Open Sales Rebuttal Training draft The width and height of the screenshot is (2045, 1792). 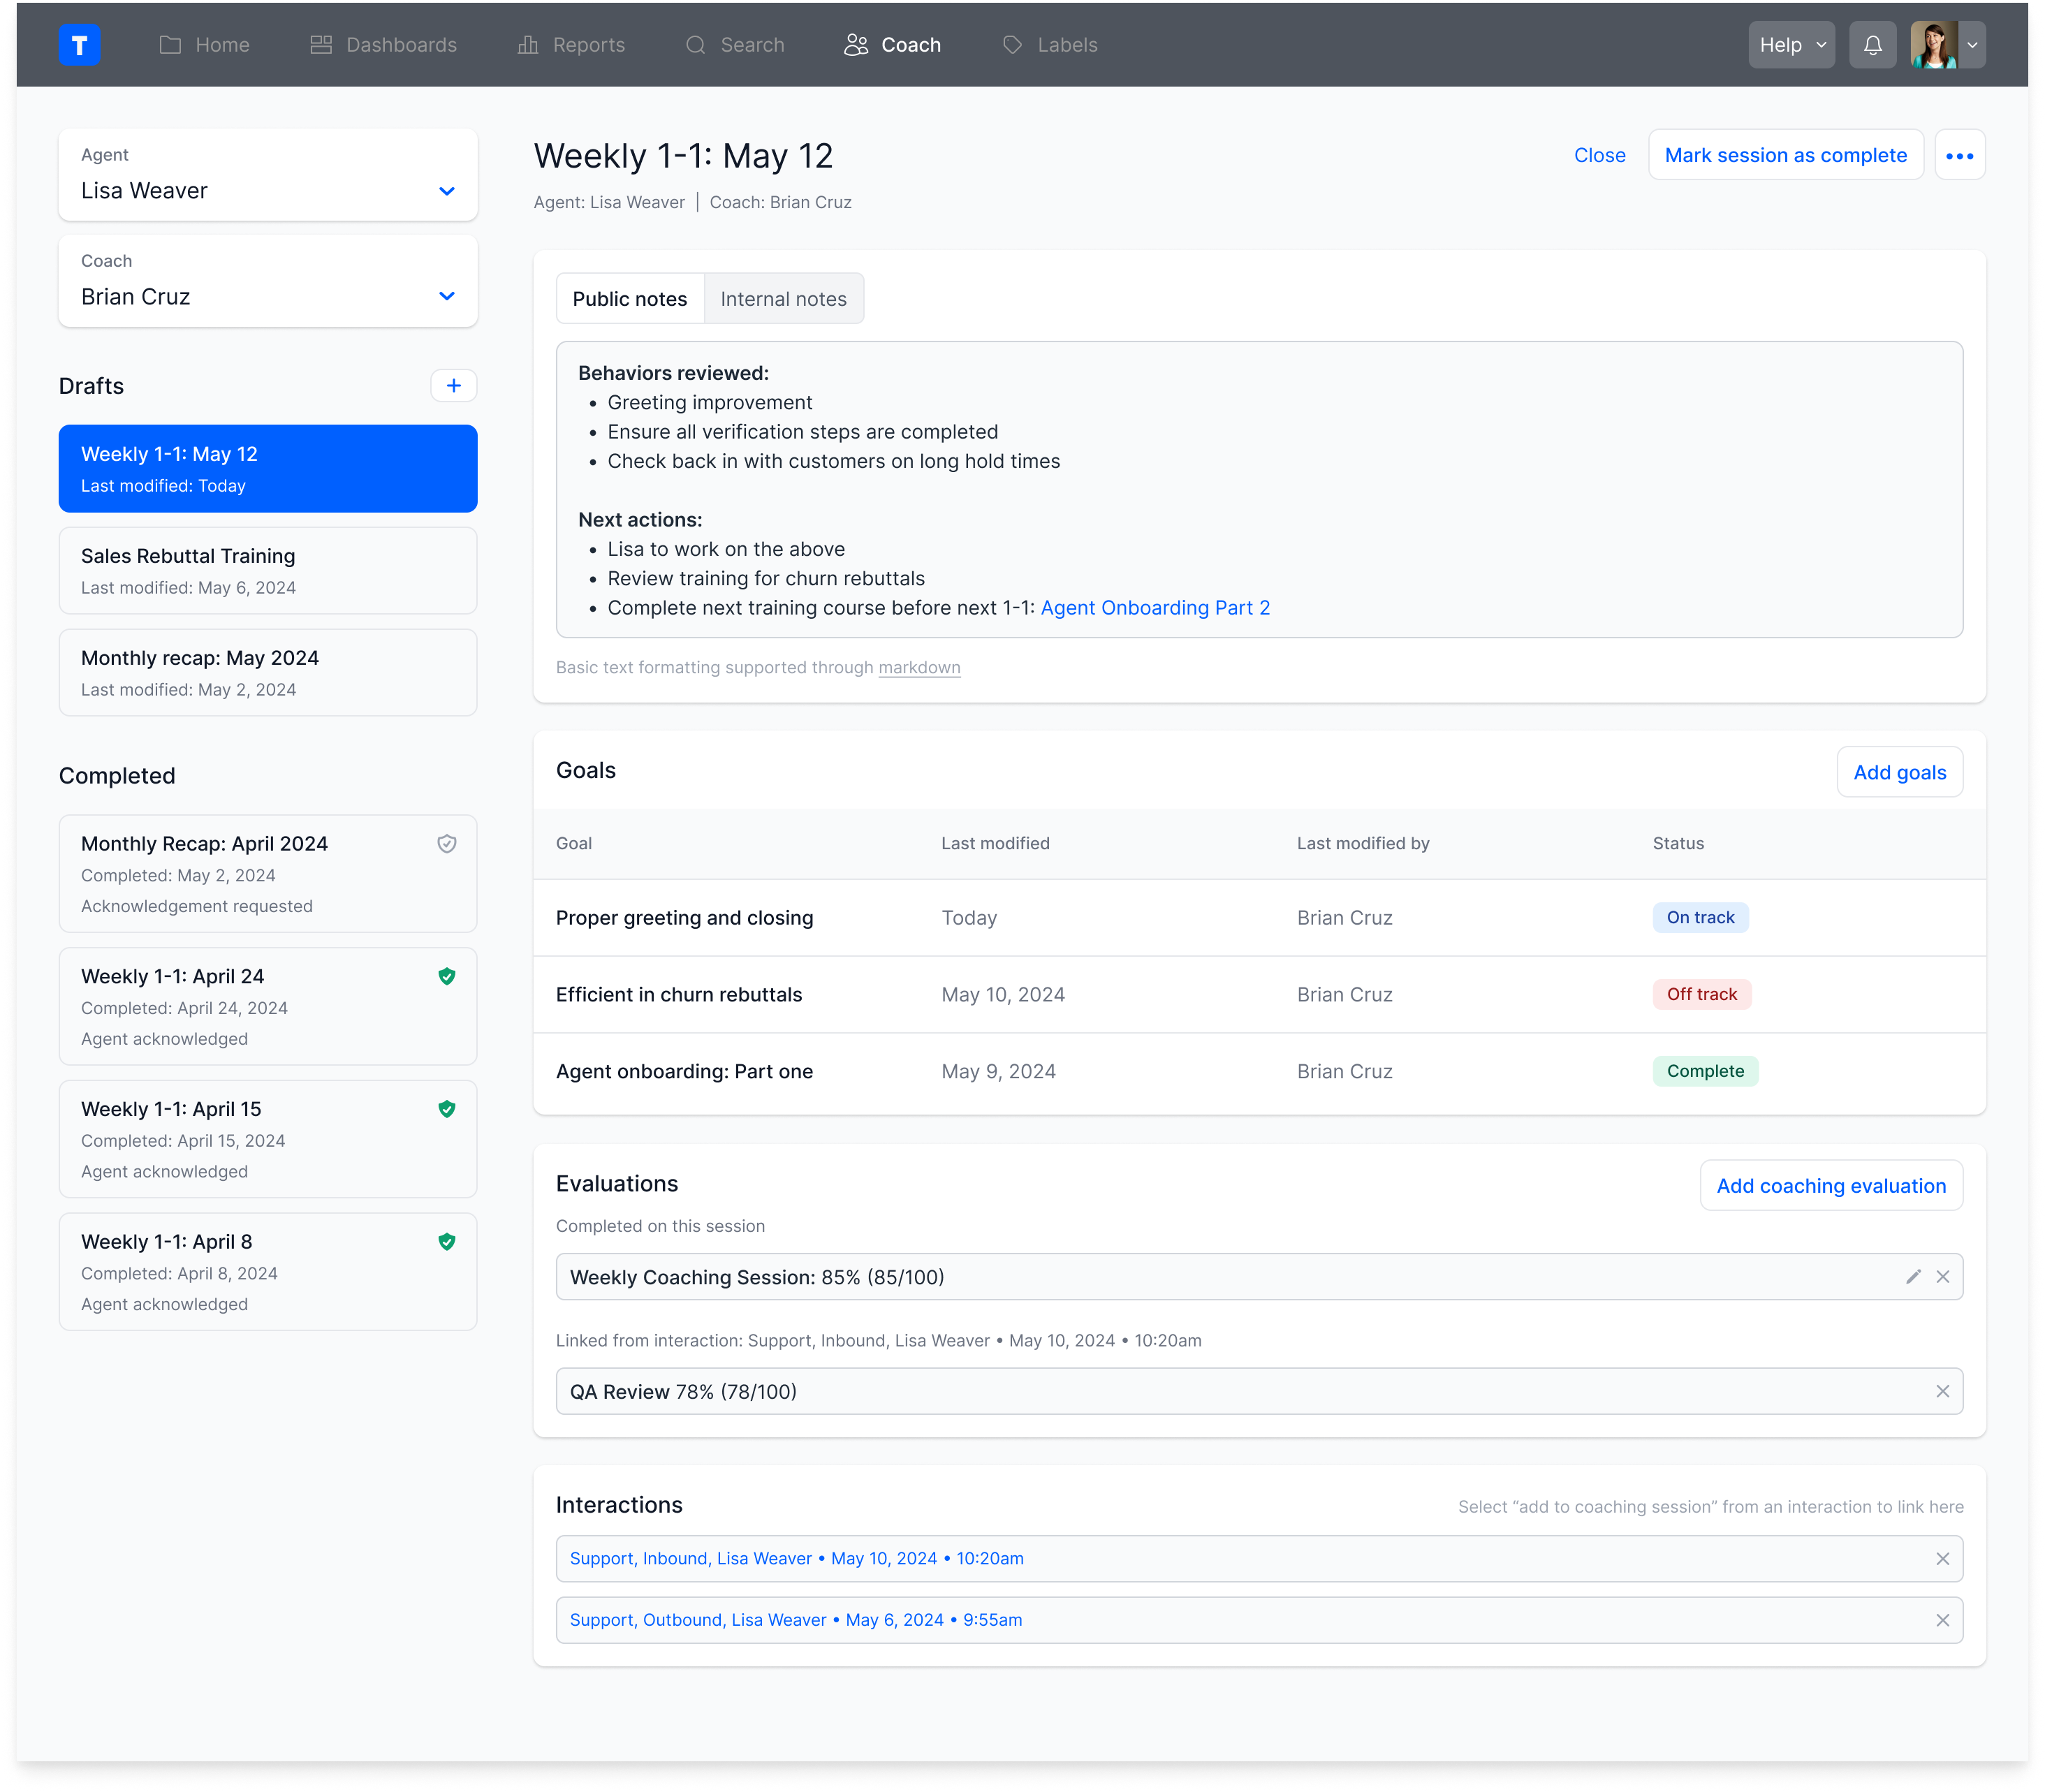(x=268, y=571)
